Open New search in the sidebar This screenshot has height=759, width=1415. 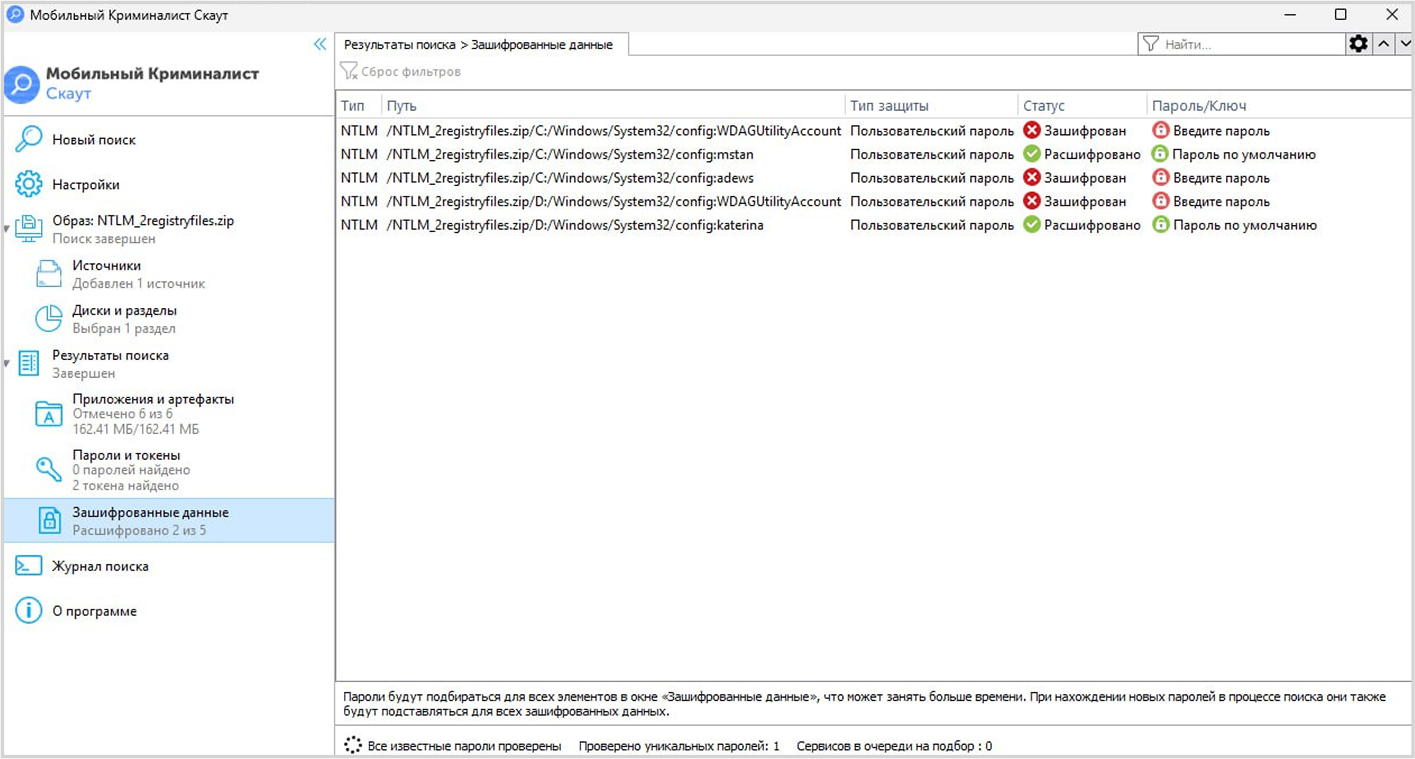(94, 140)
